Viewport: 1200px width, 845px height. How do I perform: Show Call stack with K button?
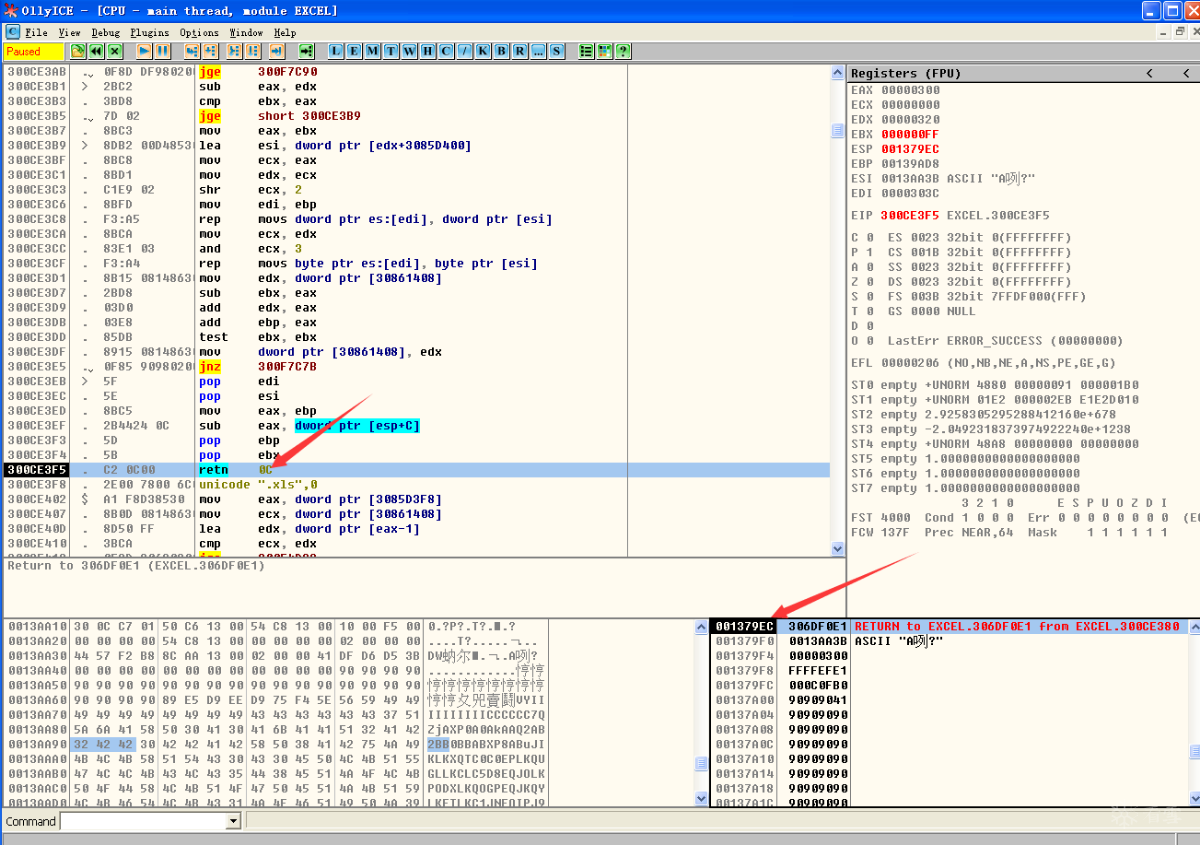(x=483, y=51)
